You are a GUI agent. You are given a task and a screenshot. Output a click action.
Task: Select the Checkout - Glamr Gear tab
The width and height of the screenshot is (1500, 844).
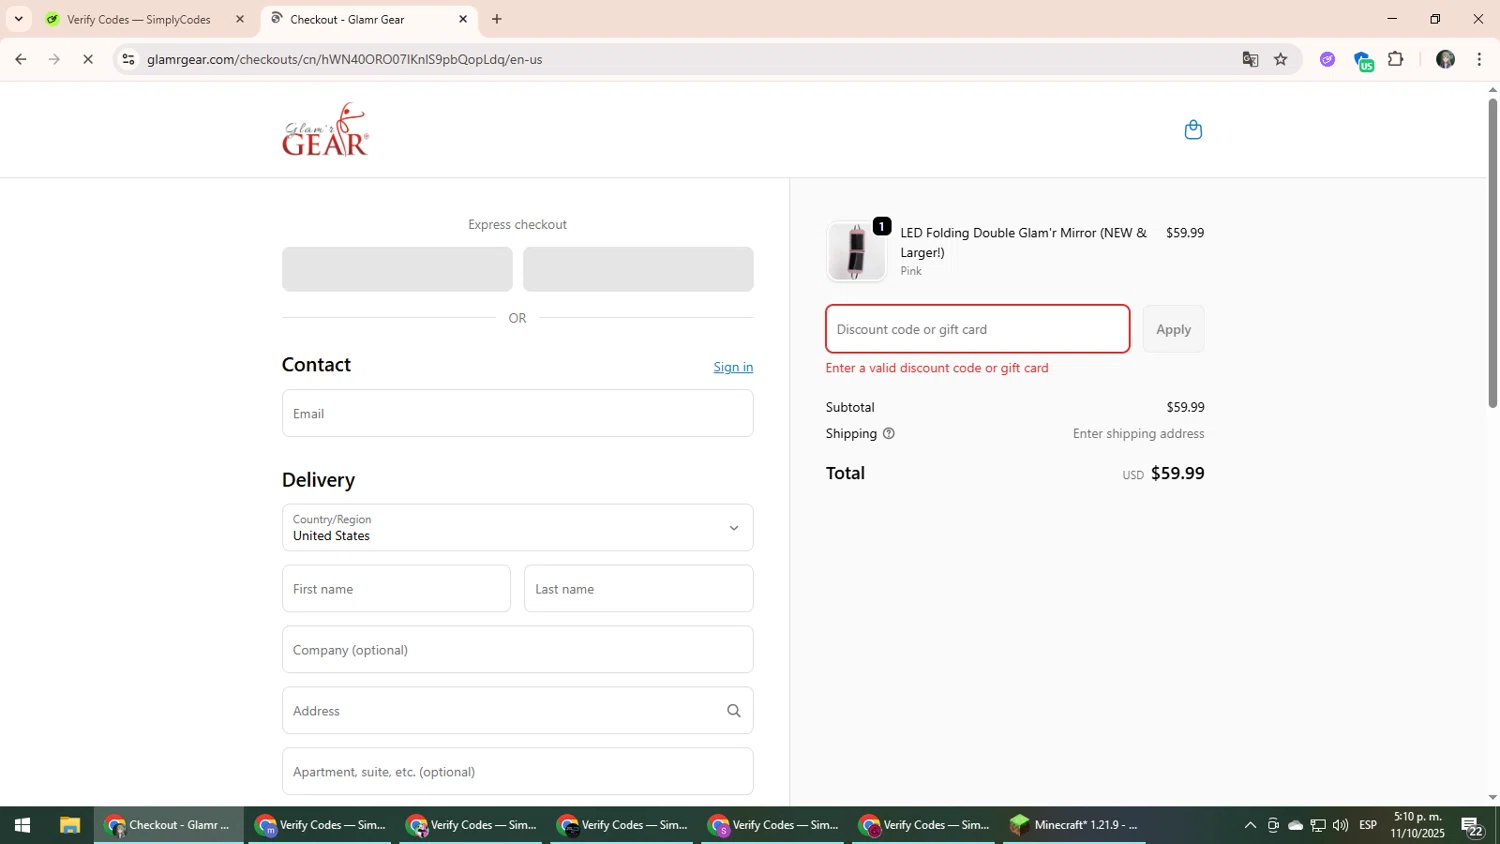[367, 19]
